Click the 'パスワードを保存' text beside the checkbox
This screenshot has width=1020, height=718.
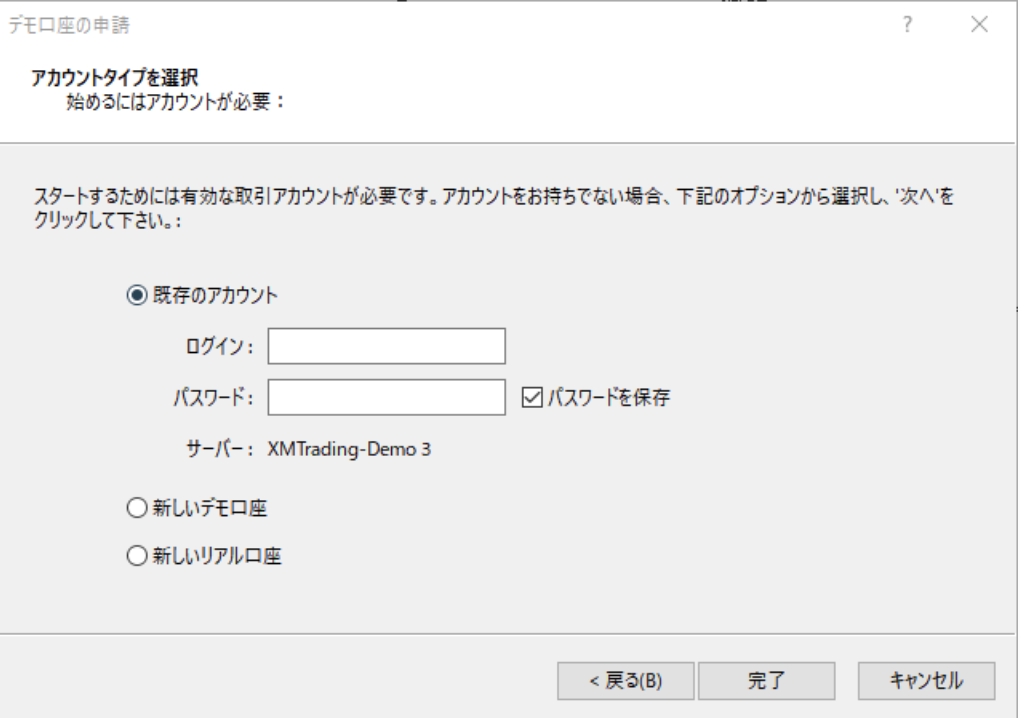coord(608,398)
